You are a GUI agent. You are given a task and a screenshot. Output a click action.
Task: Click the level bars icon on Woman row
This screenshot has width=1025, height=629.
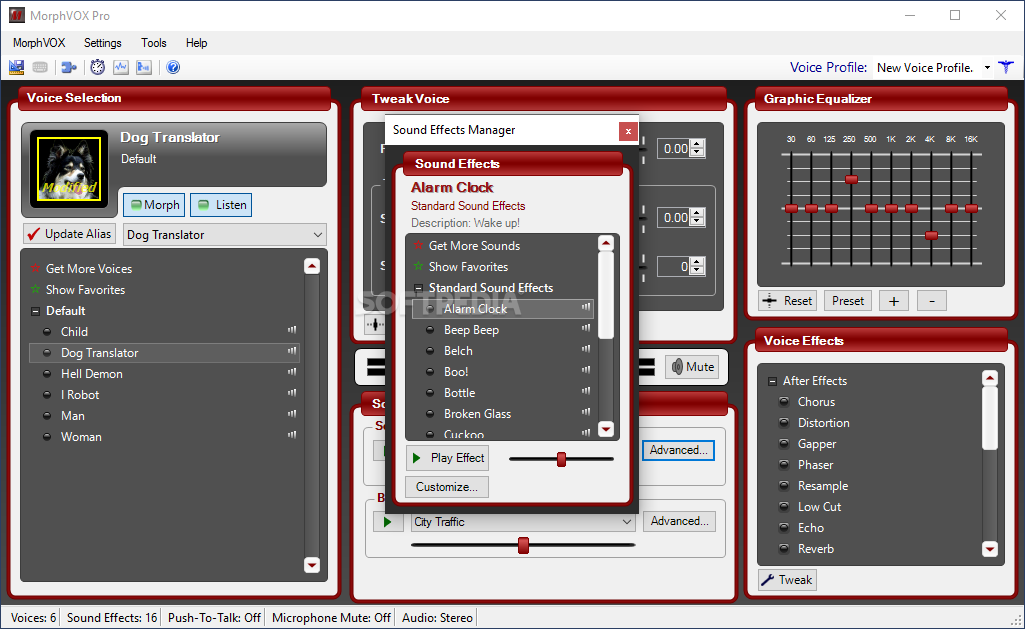pos(292,435)
